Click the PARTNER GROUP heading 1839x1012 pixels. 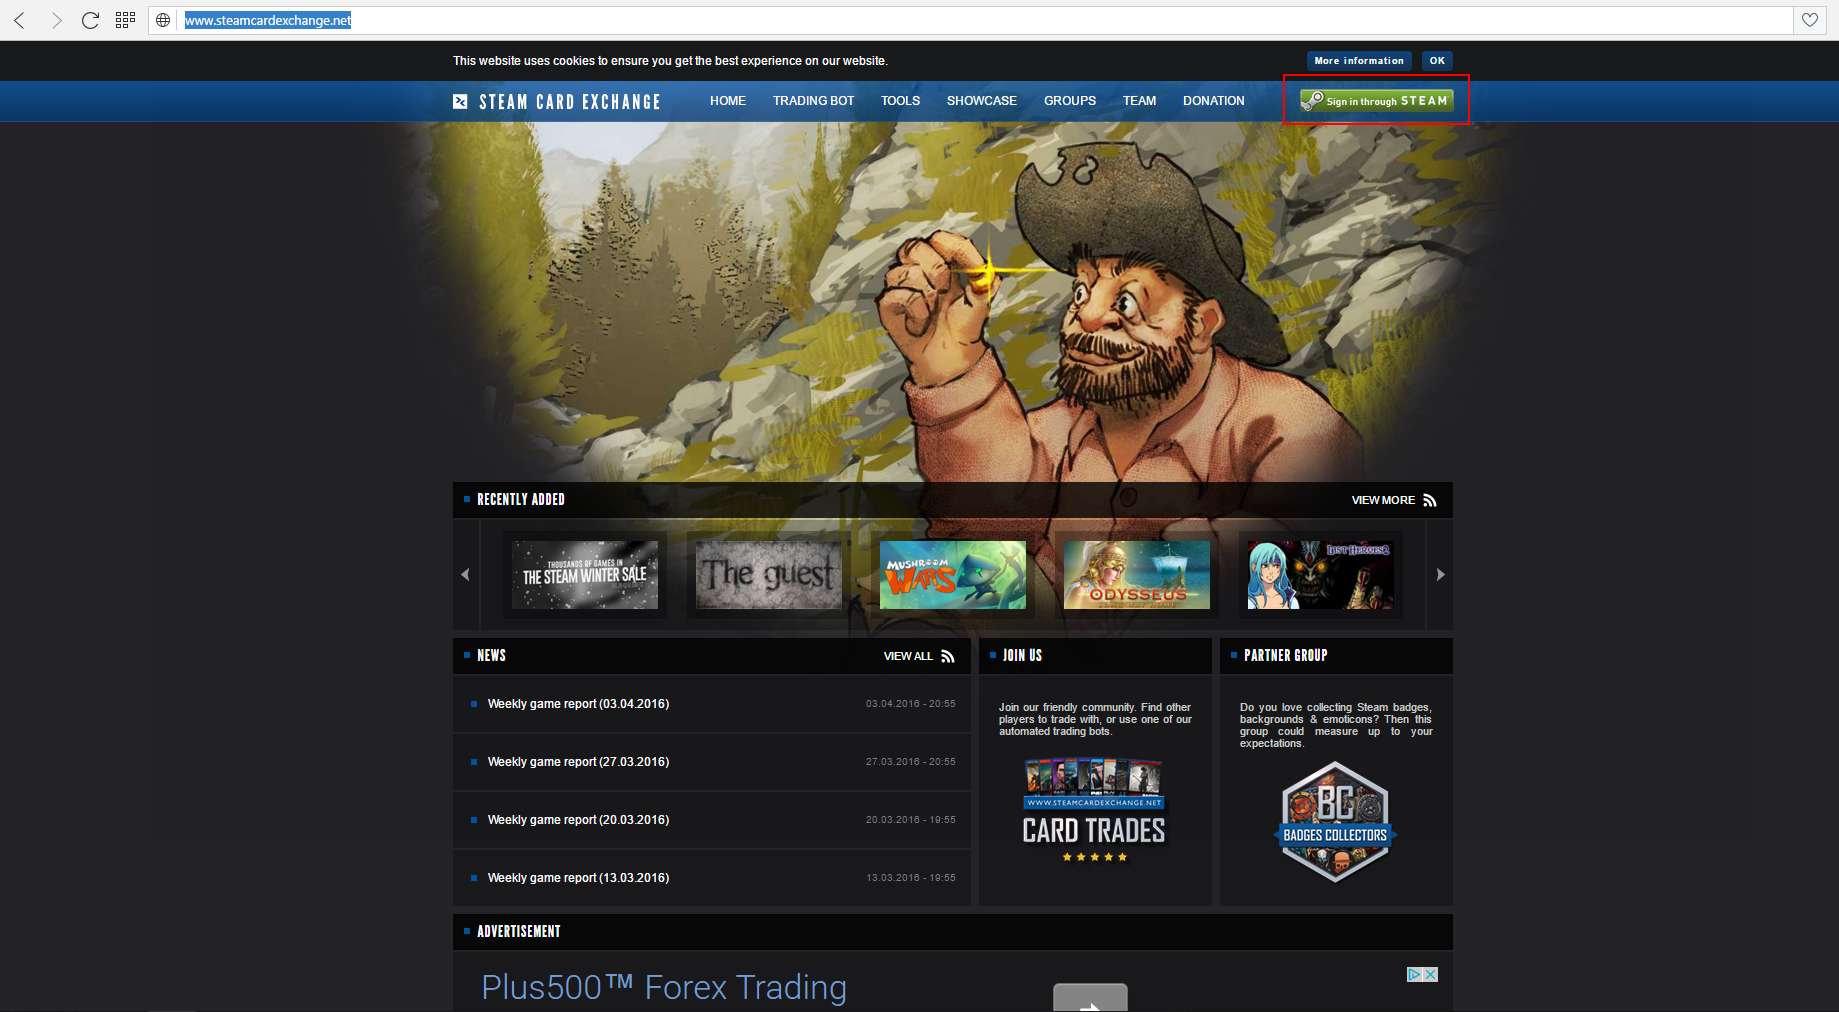(x=1286, y=656)
